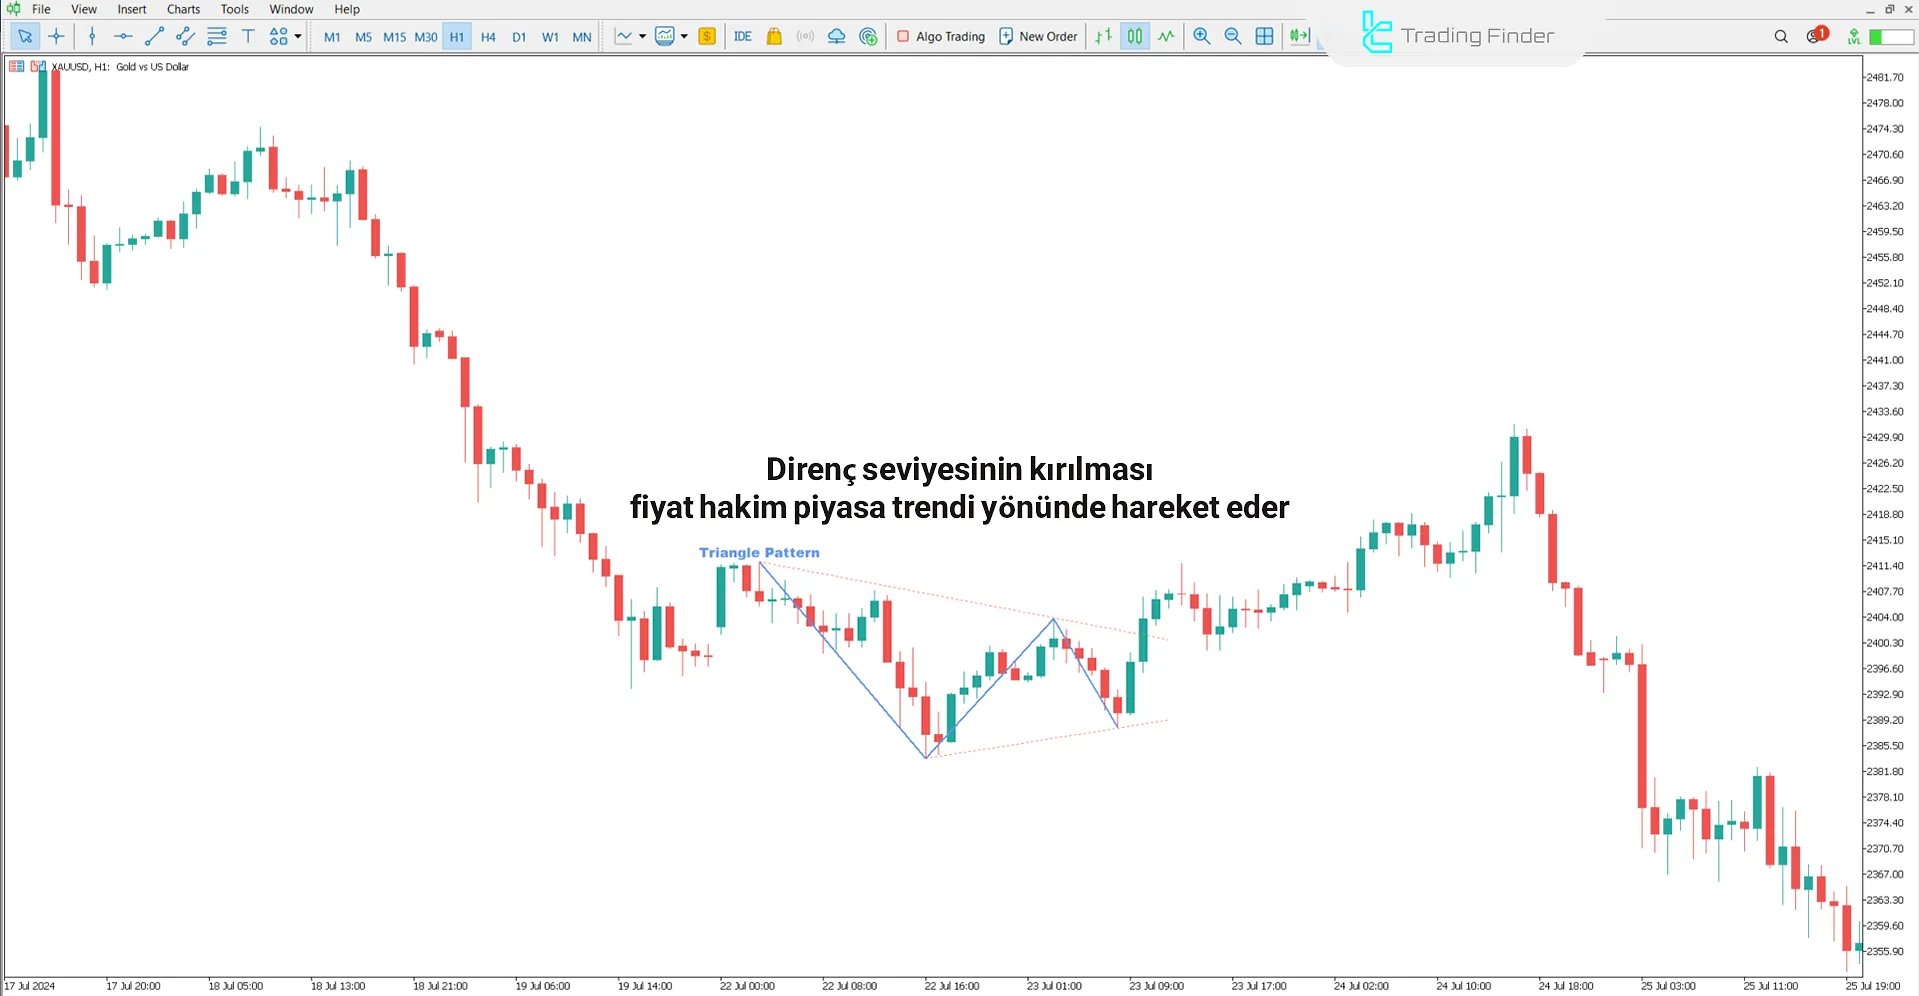Screen dimensions: 1919x996
Task: Check the notification bell with badge
Action: (x=1814, y=36)
